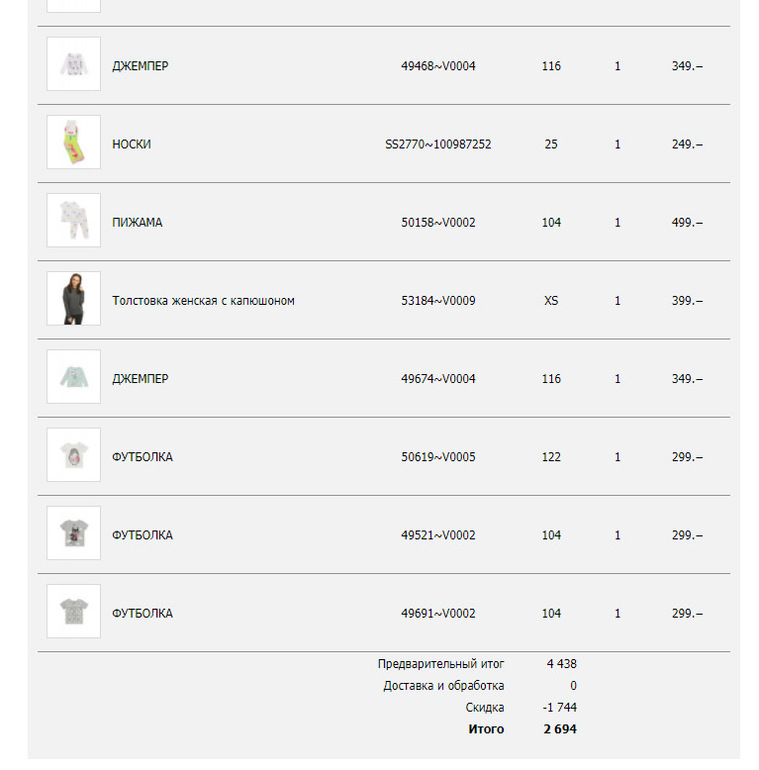Click the 499.– pajama price

pos(686,223)
